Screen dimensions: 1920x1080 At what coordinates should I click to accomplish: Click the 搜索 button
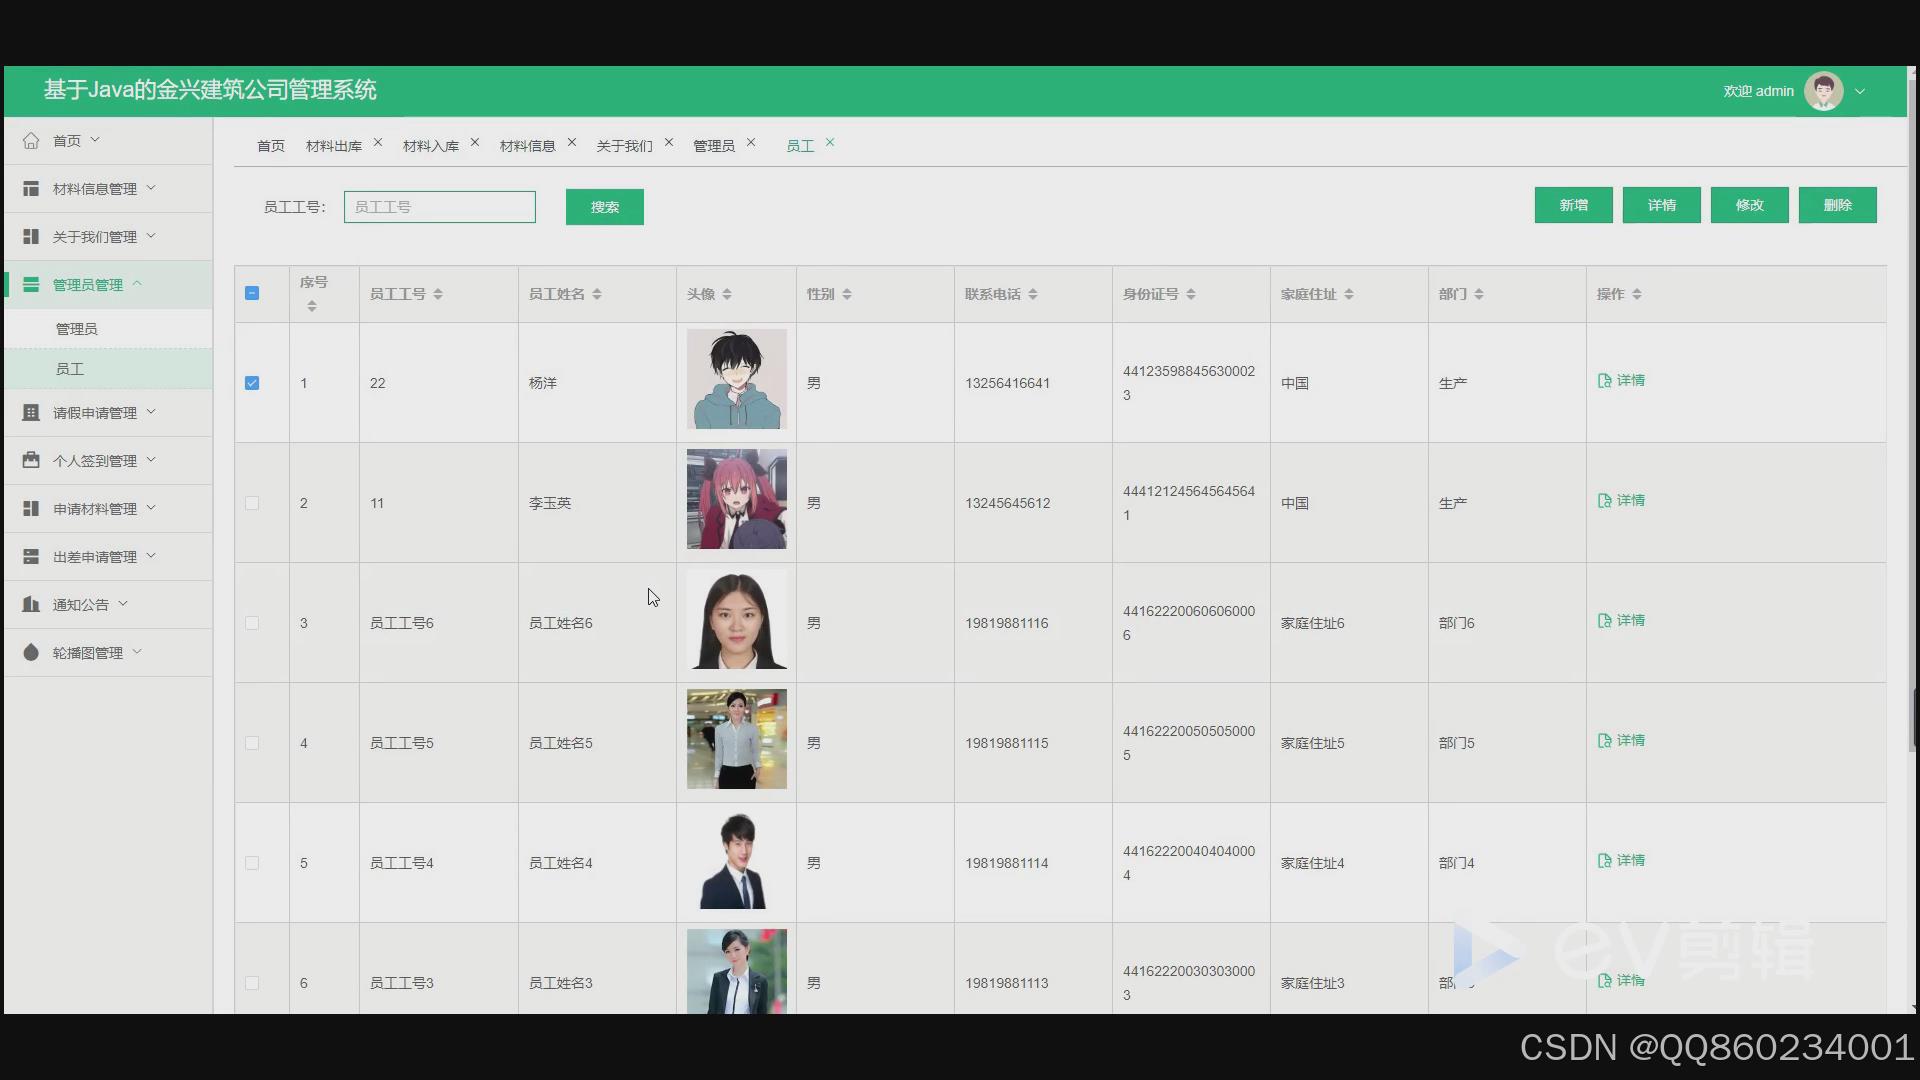[605, 207]
